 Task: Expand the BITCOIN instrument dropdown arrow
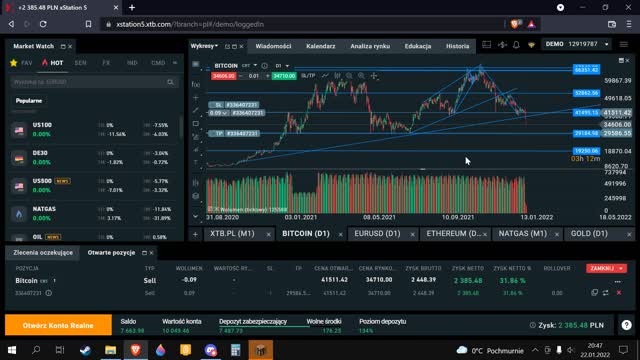pos(255,65)
